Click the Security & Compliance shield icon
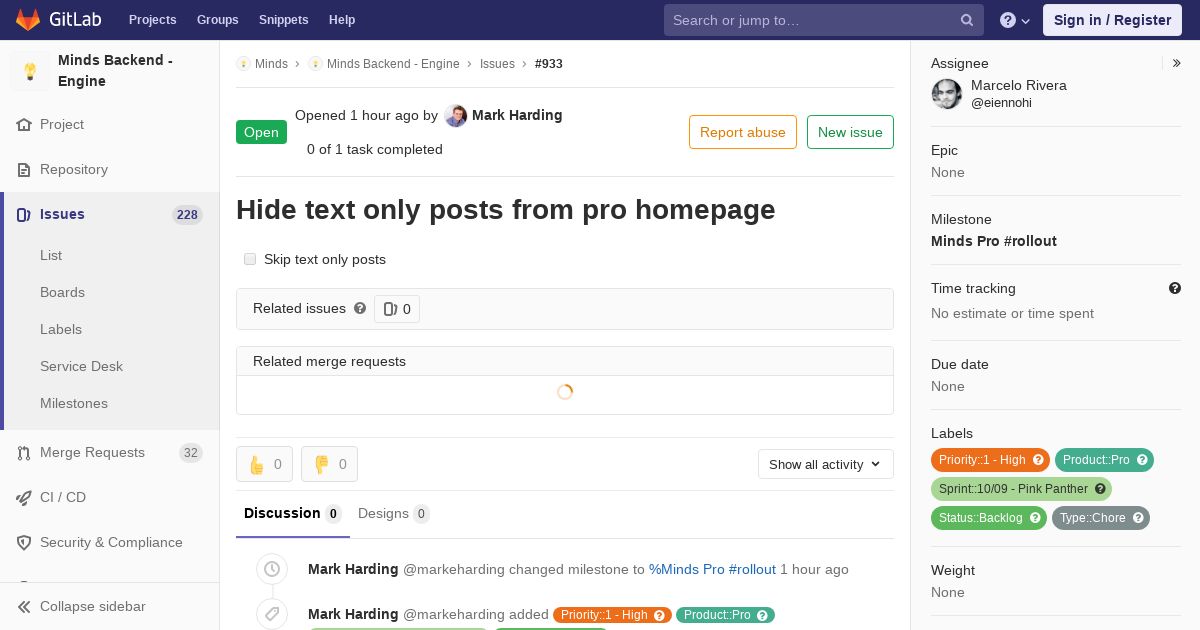The width and height of the screenshot is (1200, 630). pyautogui.click(x=24, y=542)
